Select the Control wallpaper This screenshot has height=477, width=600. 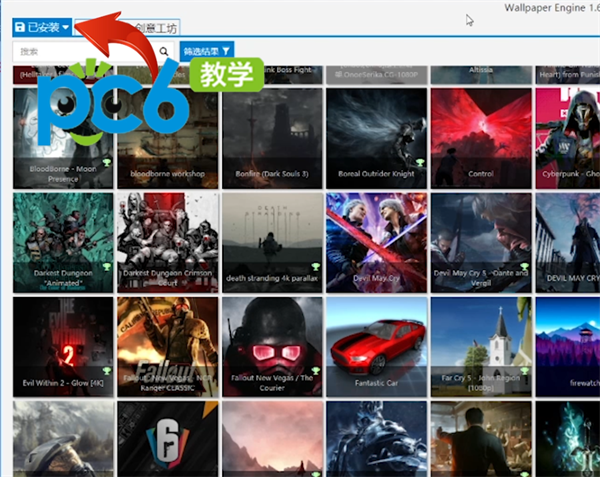(481, 138)
